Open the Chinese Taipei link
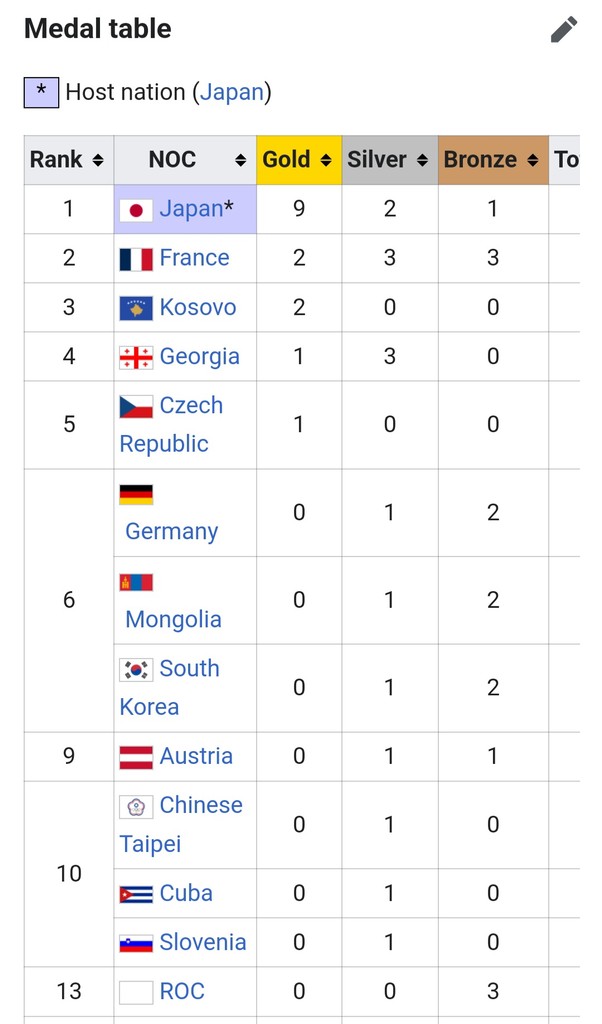602x1024 pixels. pyautogui.click(x=200, y=806)
